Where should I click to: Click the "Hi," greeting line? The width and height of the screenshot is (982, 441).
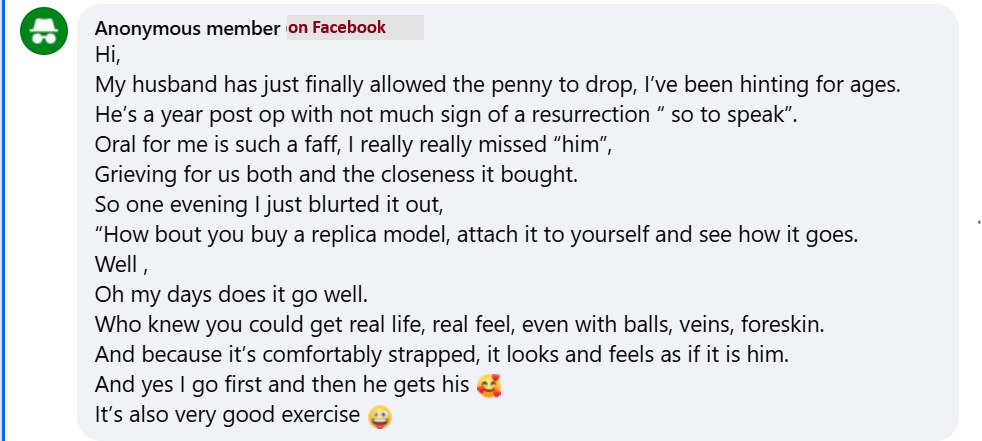[x=107, y=54]
